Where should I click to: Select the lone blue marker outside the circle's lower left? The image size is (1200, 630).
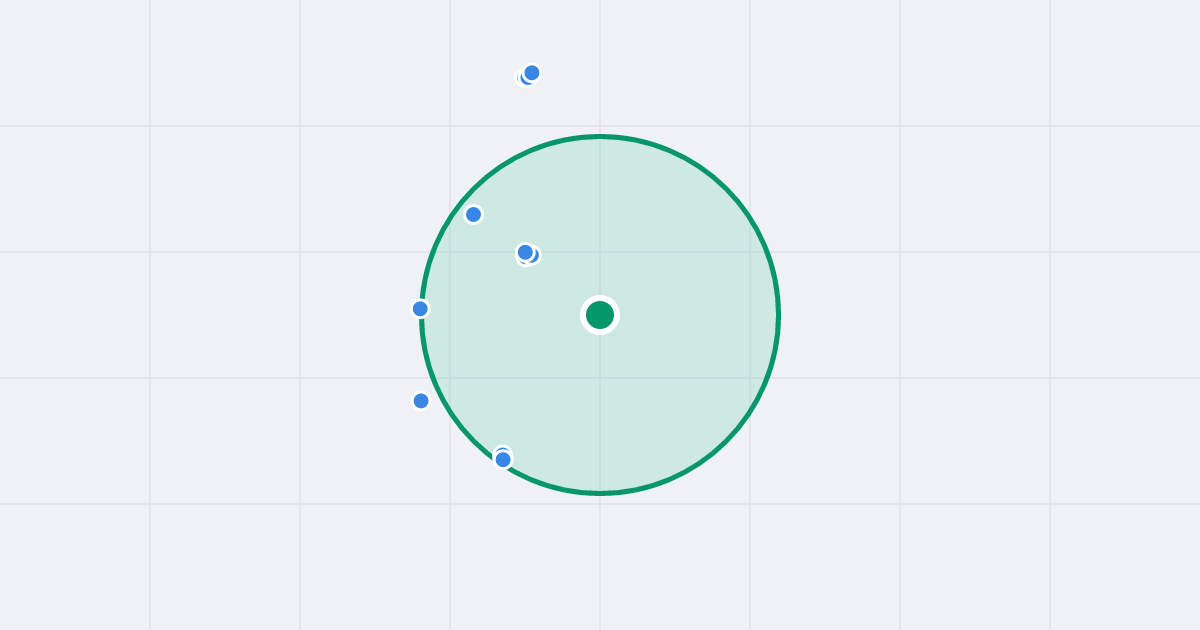pyautogui.click(x=421, y=401)
